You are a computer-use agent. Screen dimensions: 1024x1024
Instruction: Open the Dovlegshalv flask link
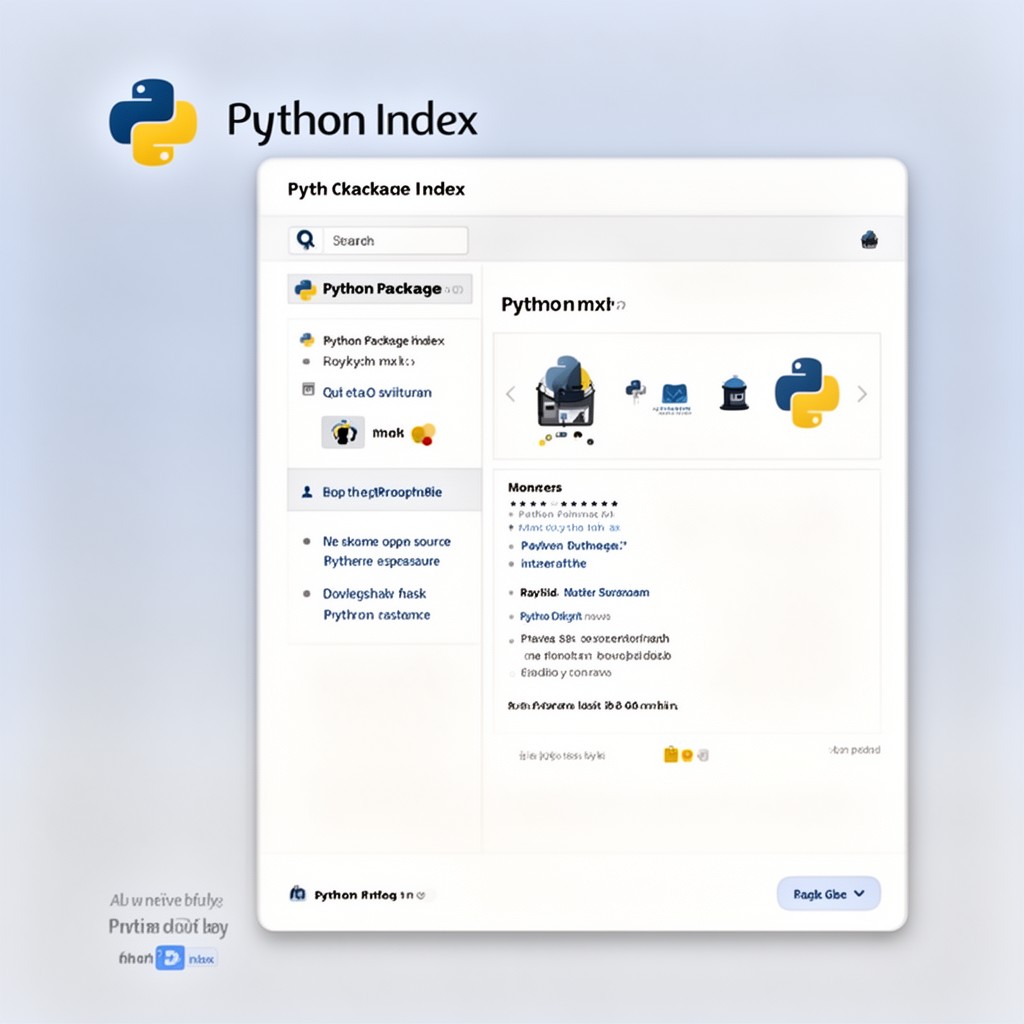[x=374, y=594]
